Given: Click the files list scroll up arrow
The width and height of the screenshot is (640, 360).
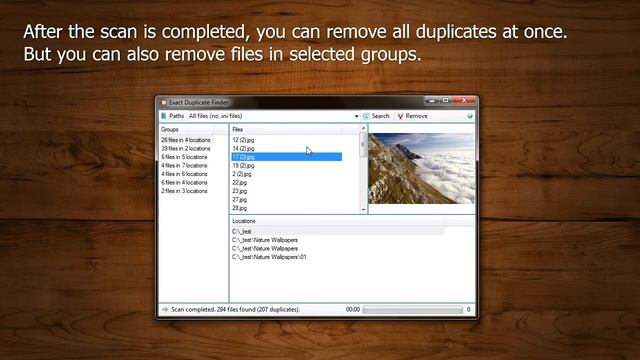Looking at the screenshot, I should tap(363, 129).
